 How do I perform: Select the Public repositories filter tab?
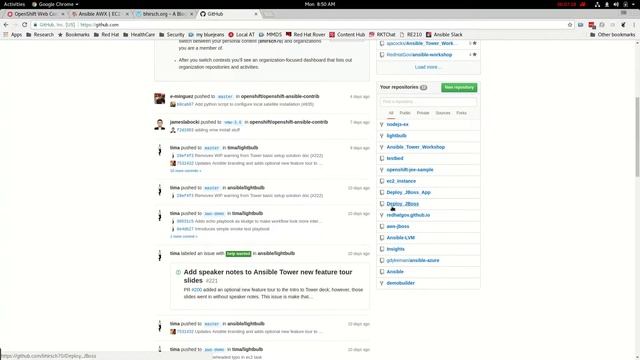click(x=405, y=113)
